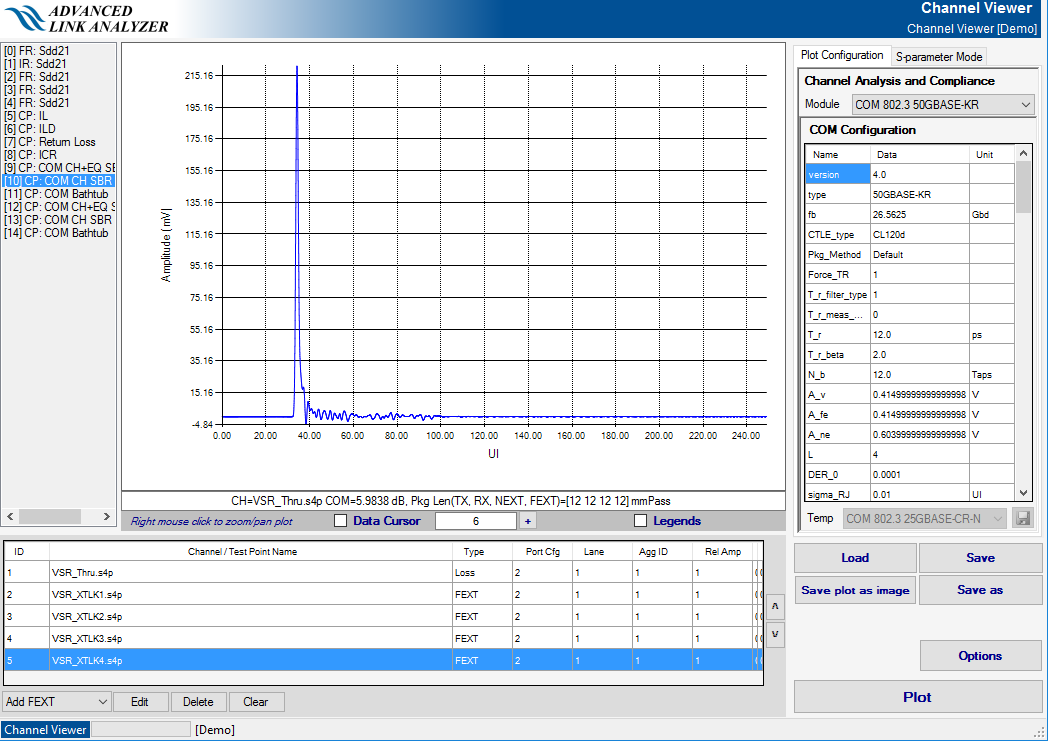Move selected channel down with the v arrow
1048x741 pixels.
(x=775, y=634)
